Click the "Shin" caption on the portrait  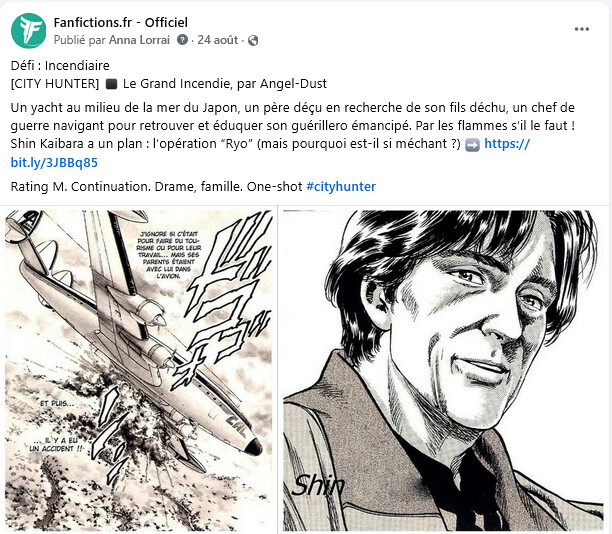[x=318, y=487]
